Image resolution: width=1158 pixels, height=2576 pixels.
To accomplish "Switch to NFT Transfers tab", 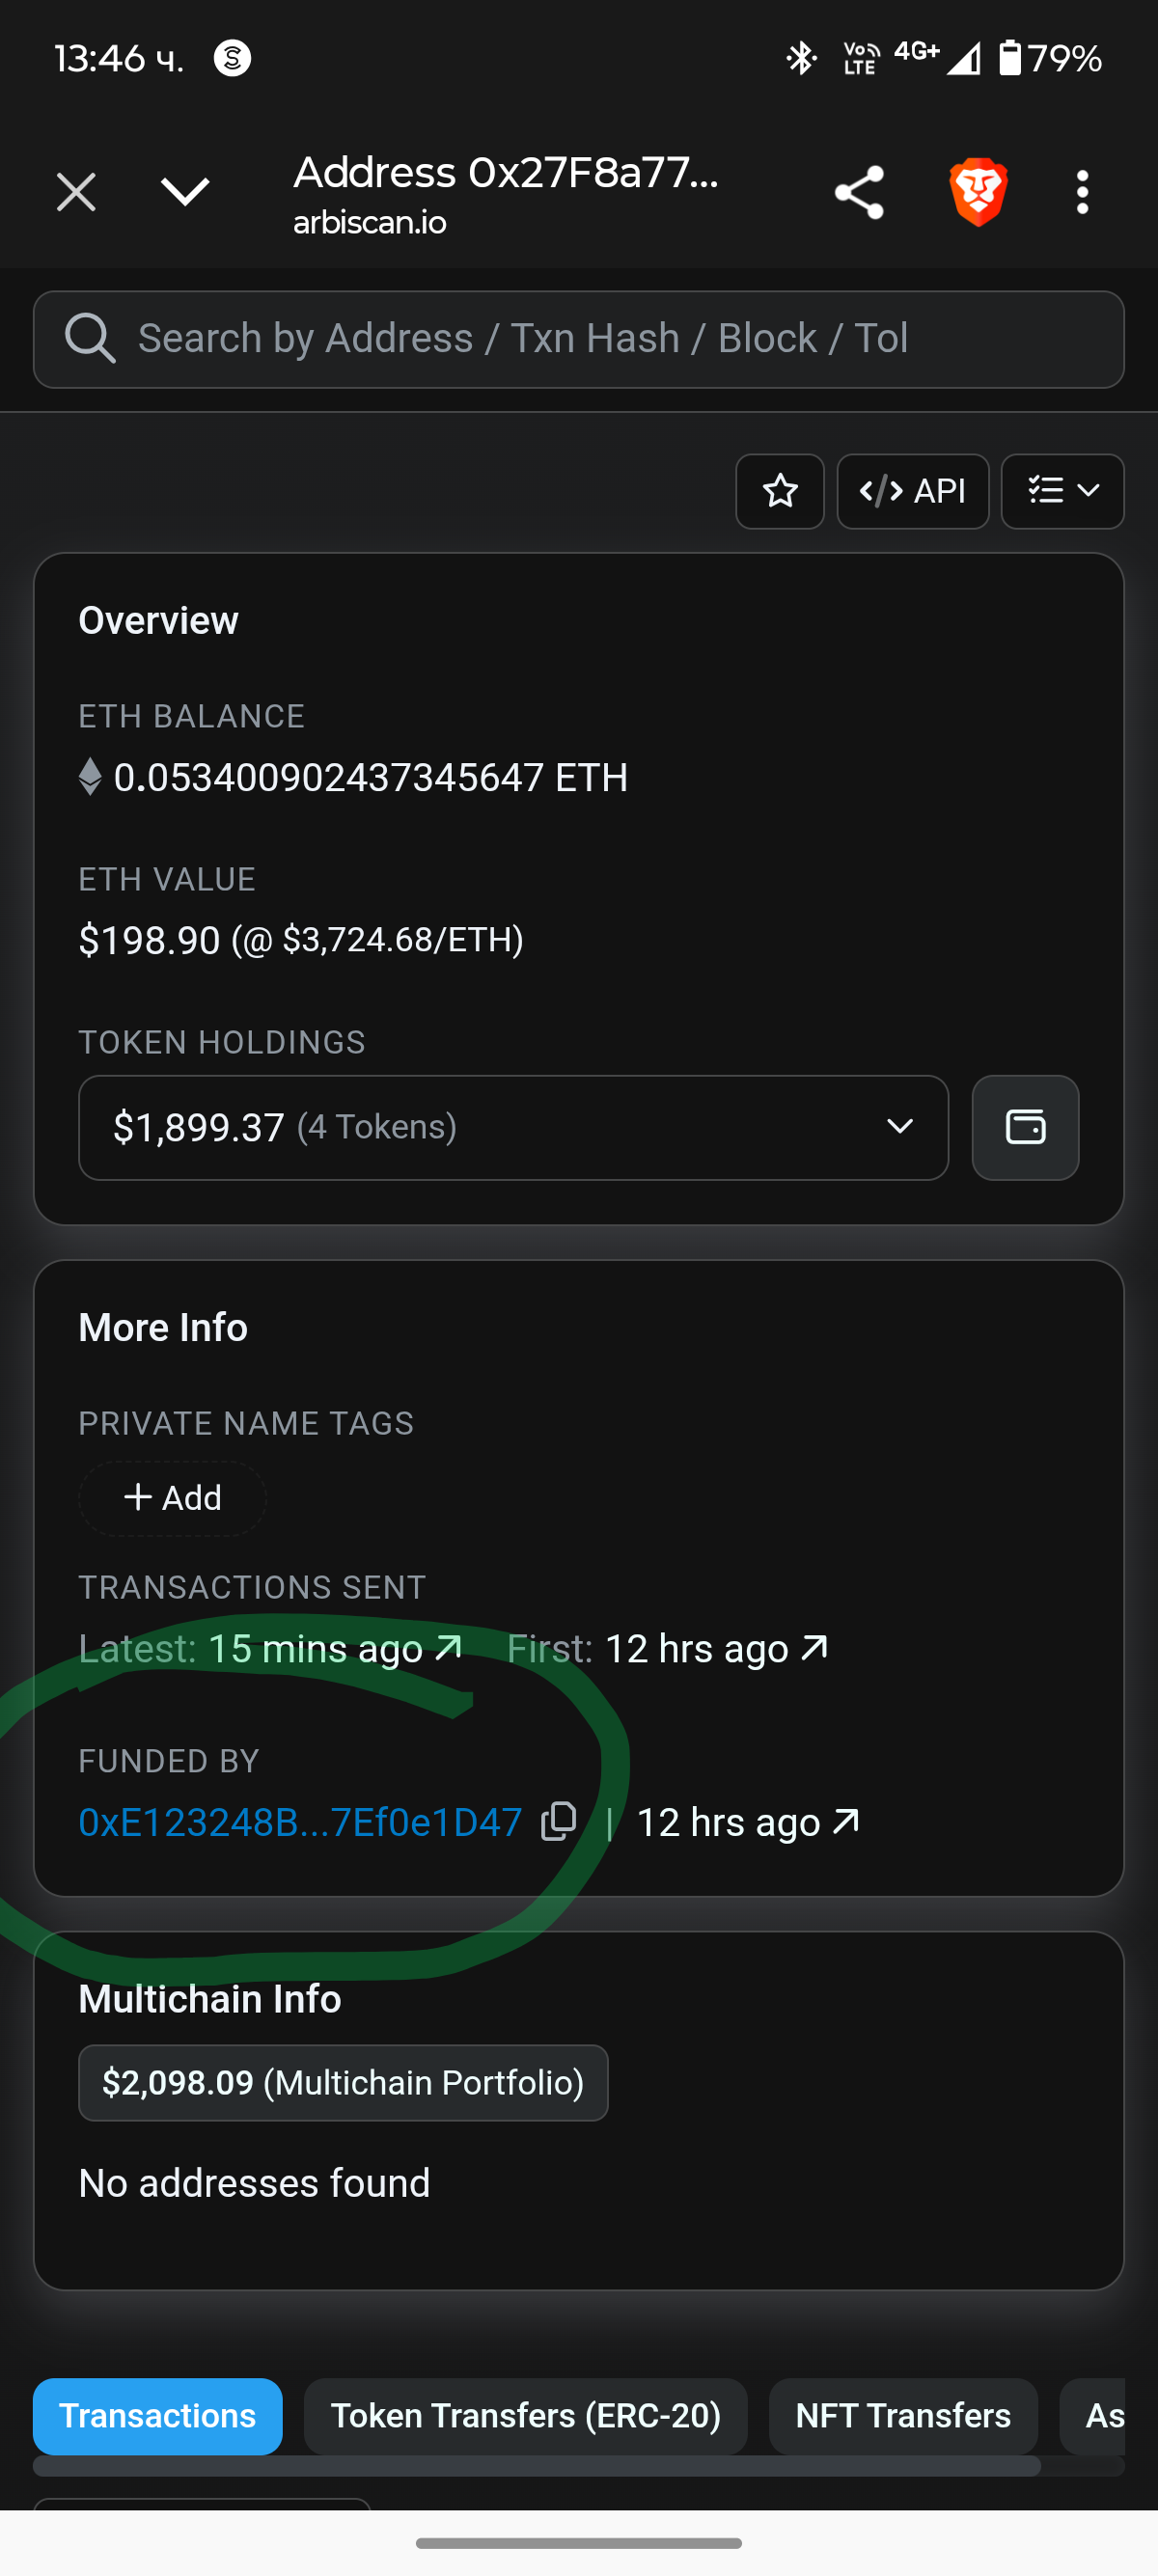I will (902, 2415).
